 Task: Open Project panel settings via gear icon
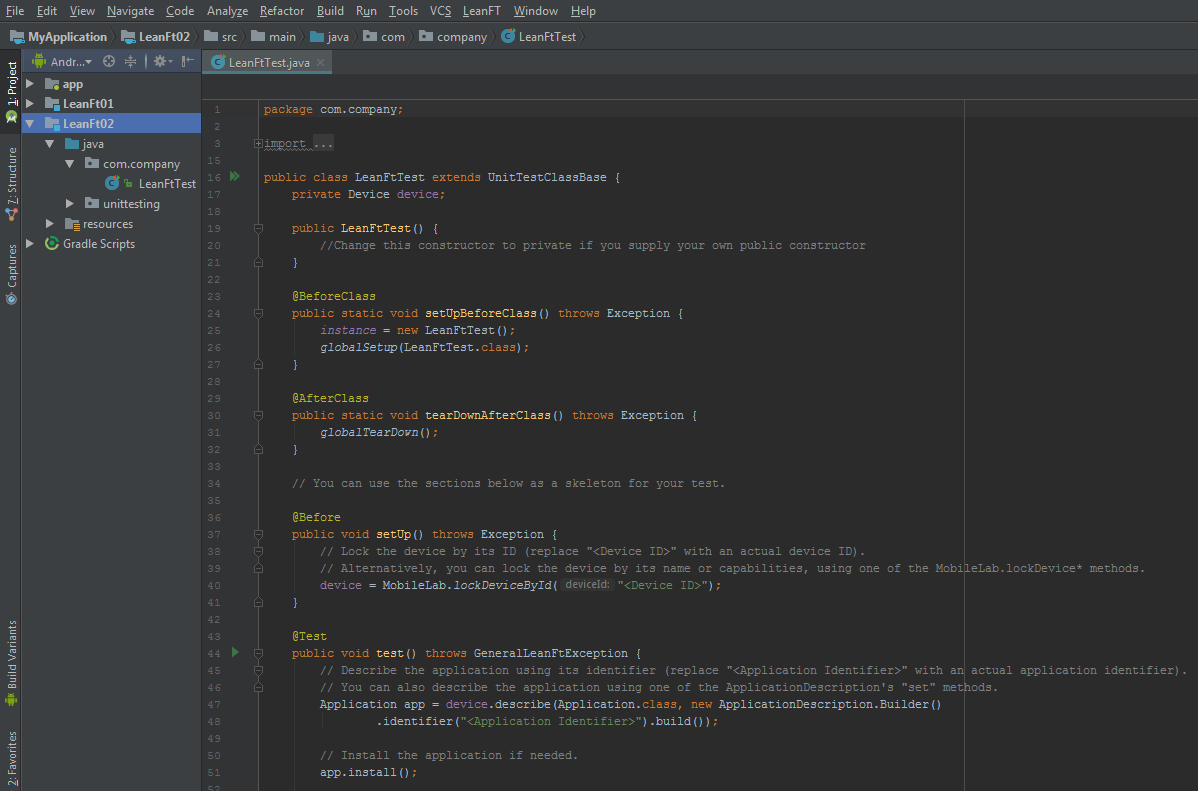pos(159,60)
